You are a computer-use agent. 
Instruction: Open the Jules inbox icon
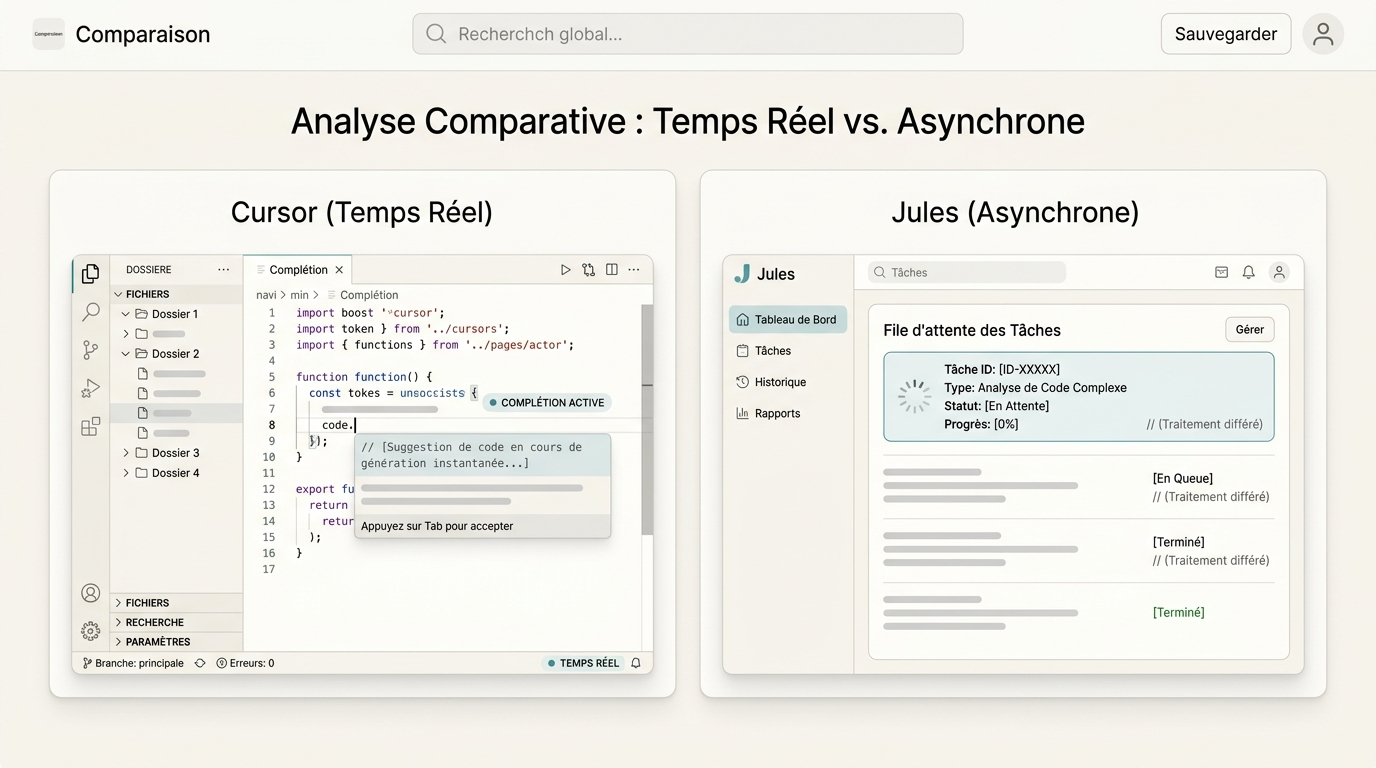(1221, 272)
